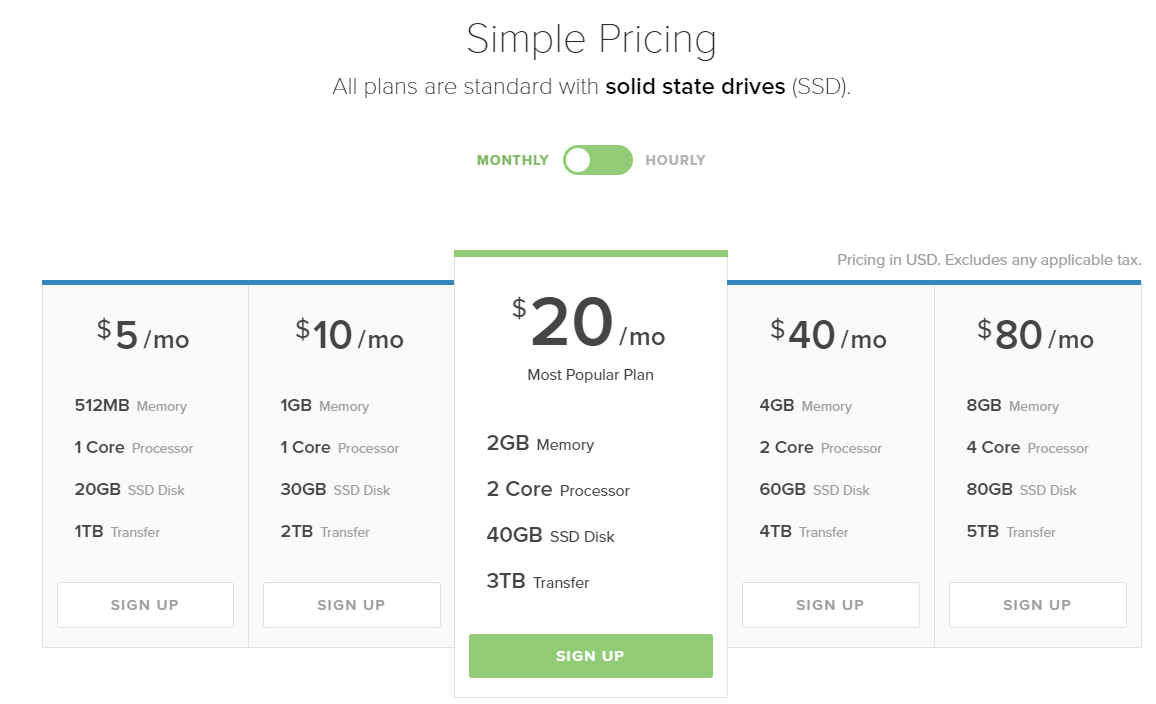1156x704 pixels.
Task: Click the 4 Core Processor spec
Action: (1027, 447)
